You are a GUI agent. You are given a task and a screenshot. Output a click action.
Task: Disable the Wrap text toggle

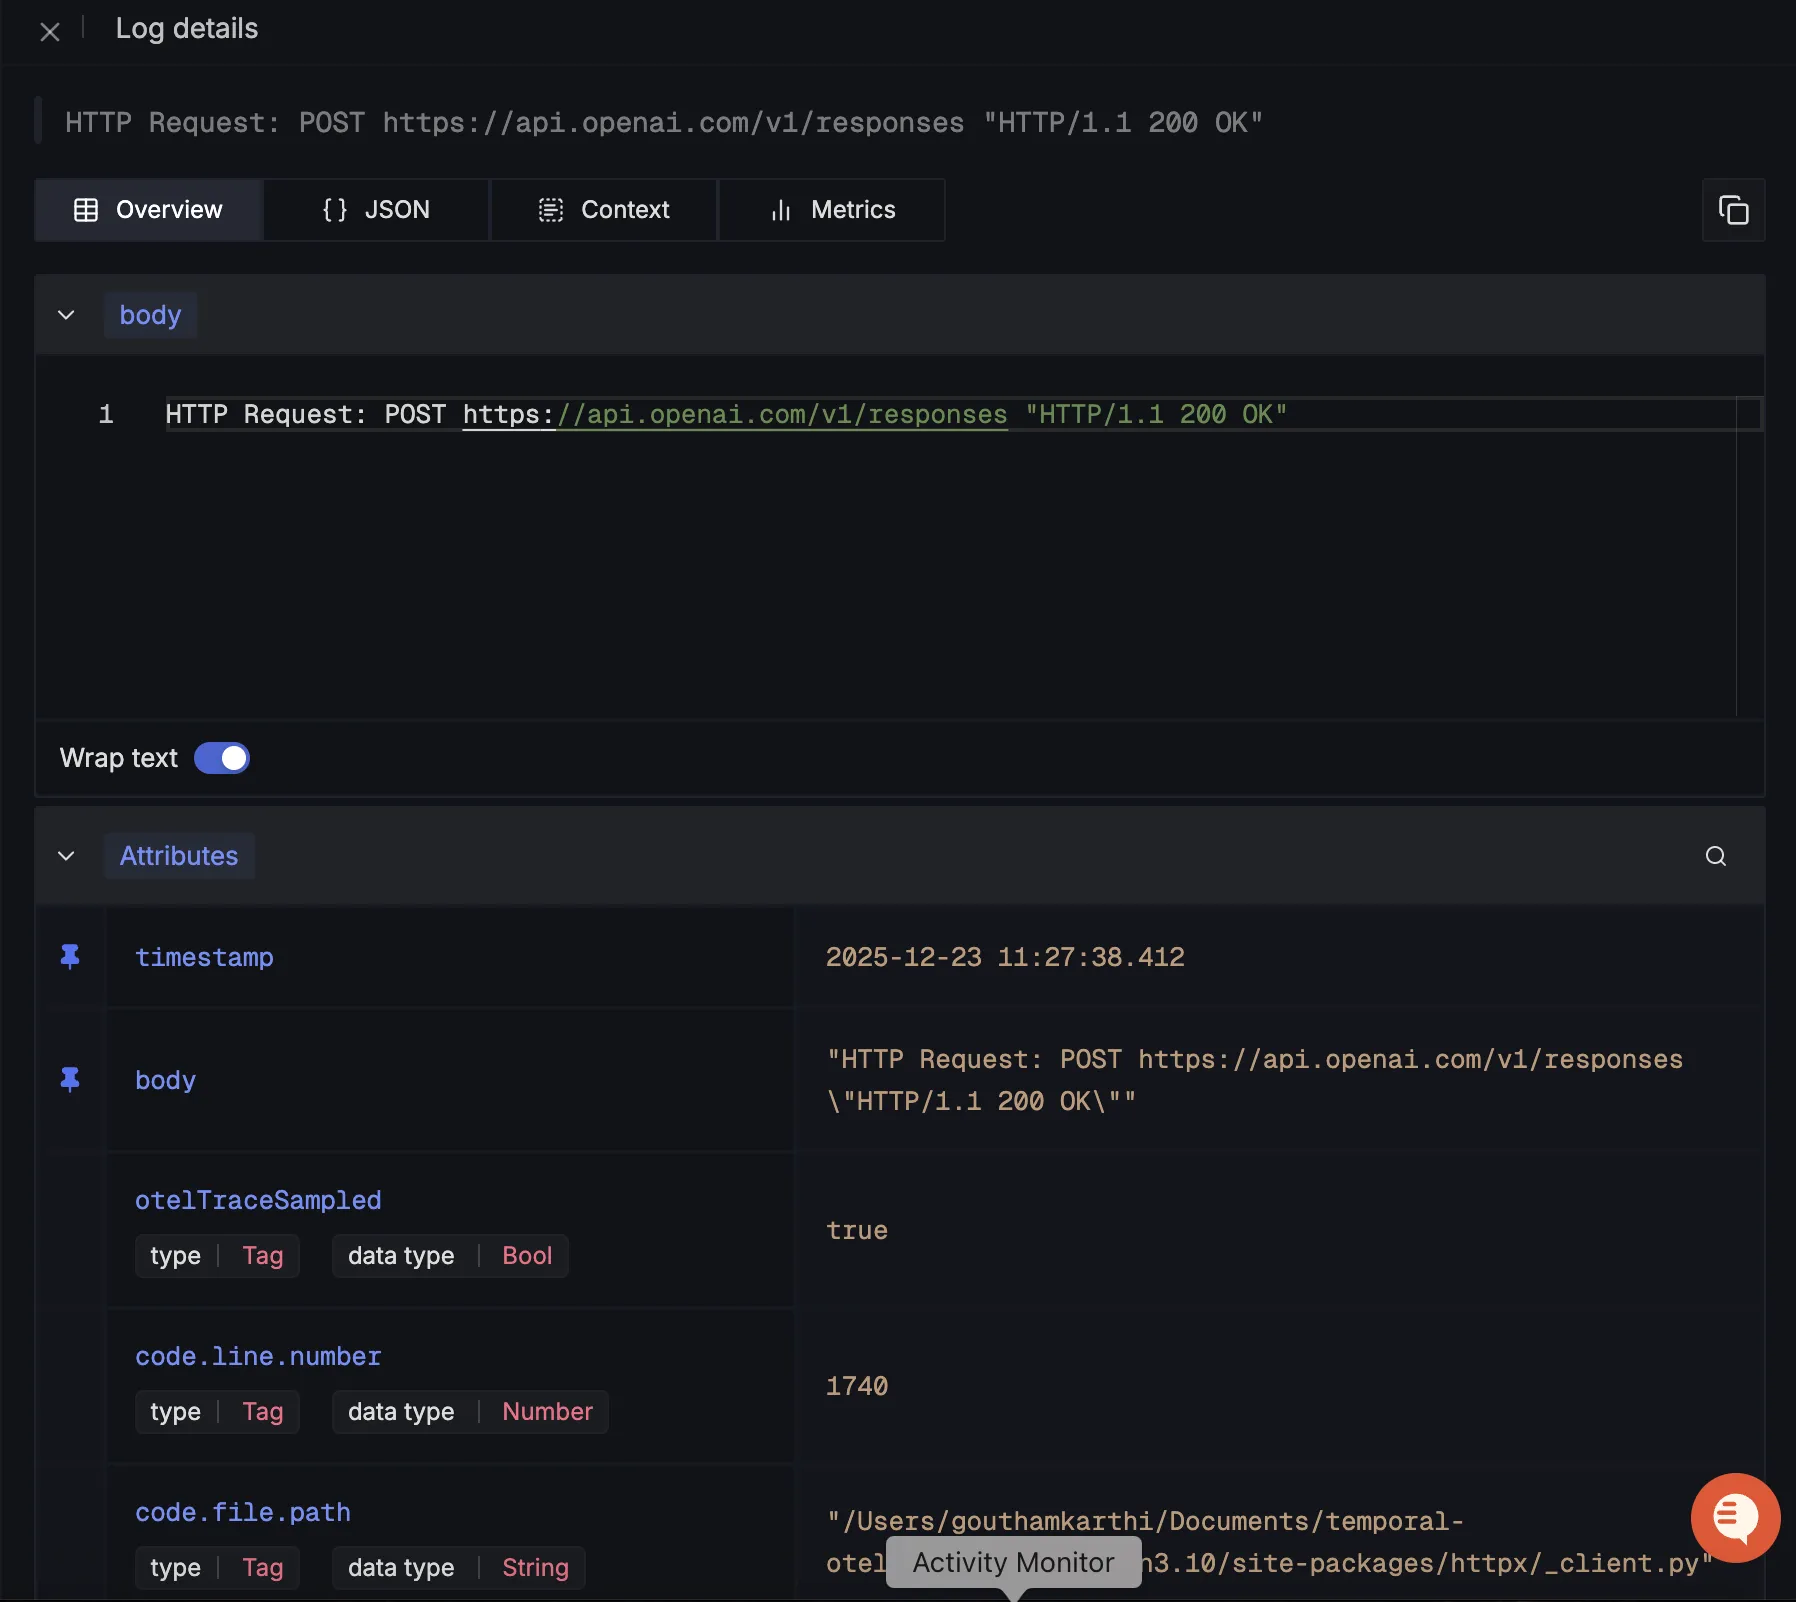coord(222,758)
